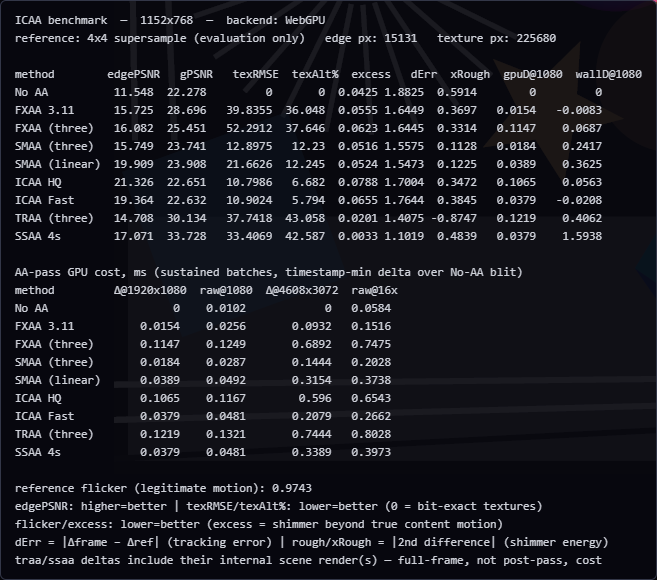
Task: Click the 'edgePSNR' column header
Action: click(x=133, y=74)
